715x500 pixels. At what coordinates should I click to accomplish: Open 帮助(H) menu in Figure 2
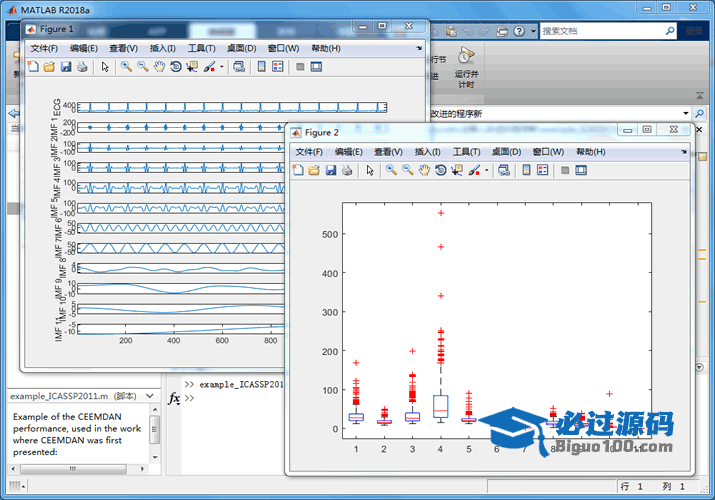coord(591,152)
